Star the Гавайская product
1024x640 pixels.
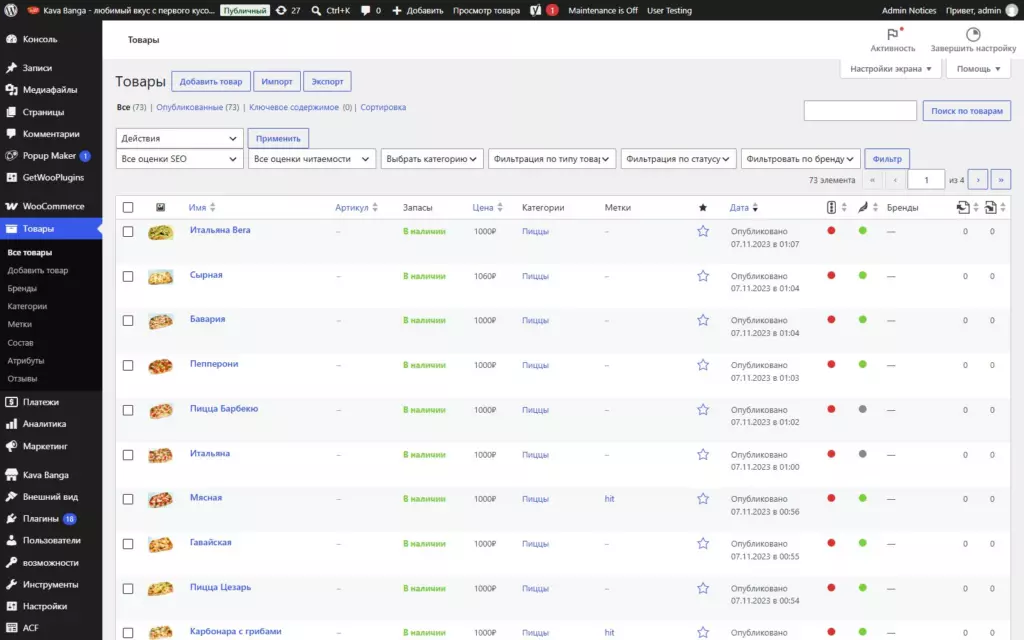click(703, 544)
